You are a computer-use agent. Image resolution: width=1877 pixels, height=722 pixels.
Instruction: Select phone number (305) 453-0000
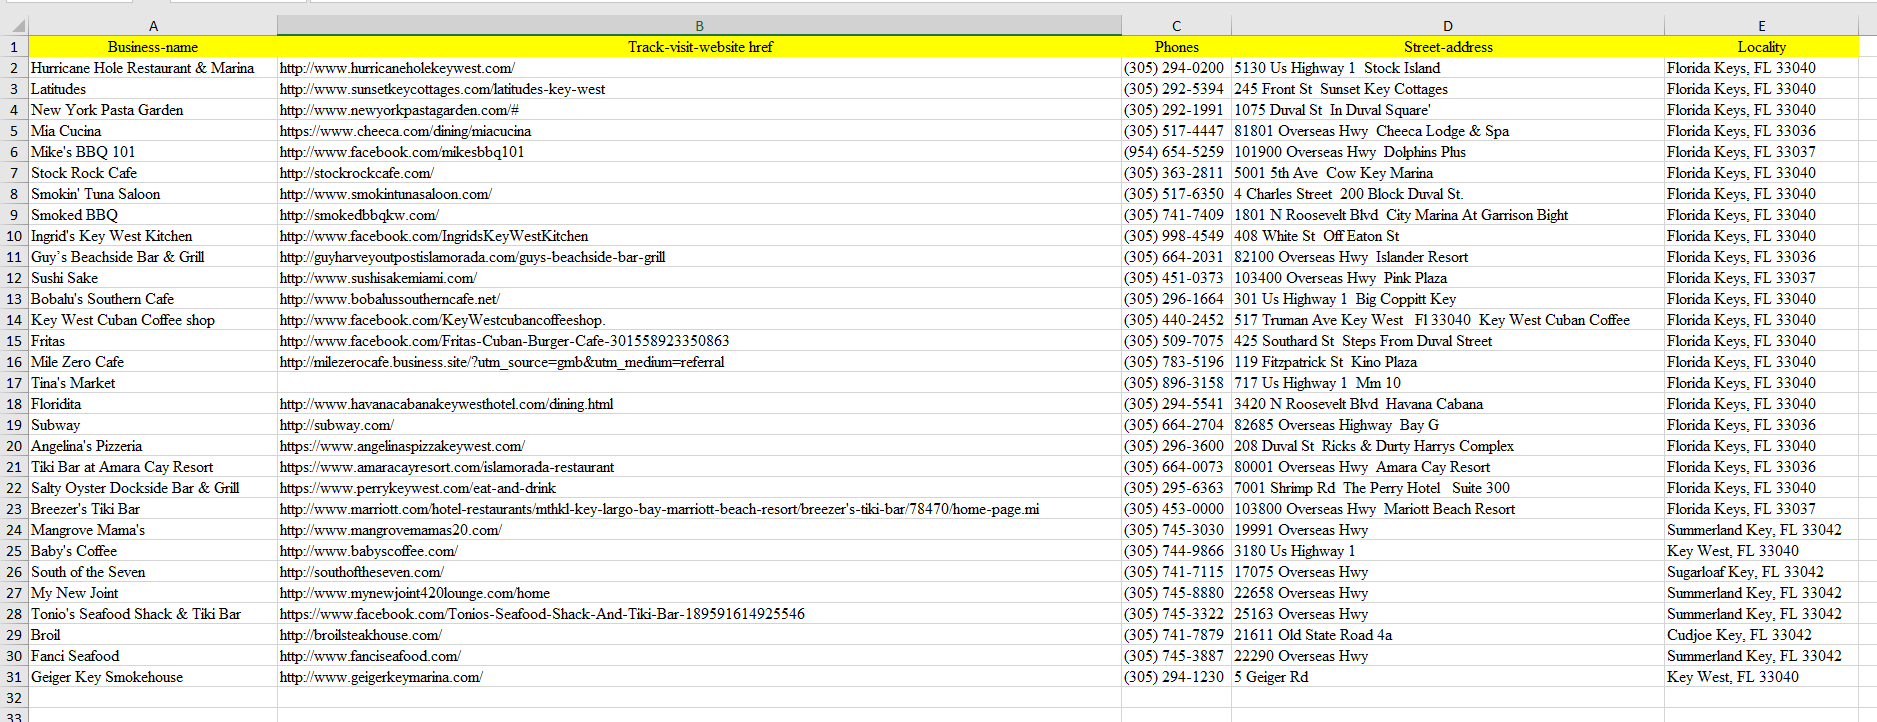[x=1176, y=509]
